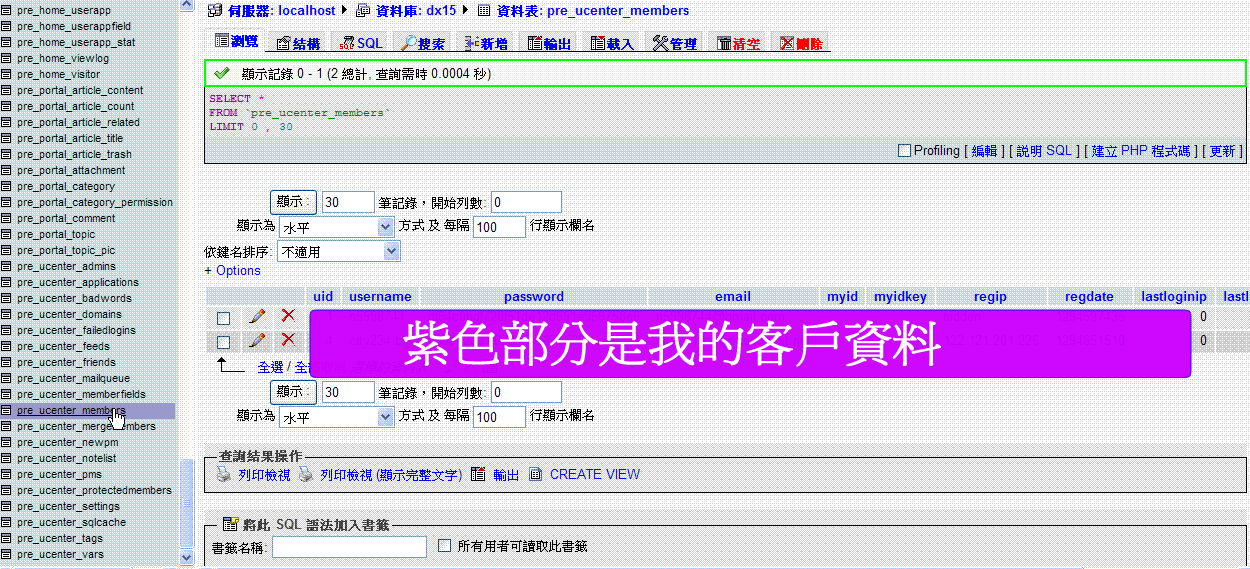The width and height of the screenshot is (1250, 569).
Task: Click the 建立 PHP 程式碼 link
Action: click(x=1141, y=151)
